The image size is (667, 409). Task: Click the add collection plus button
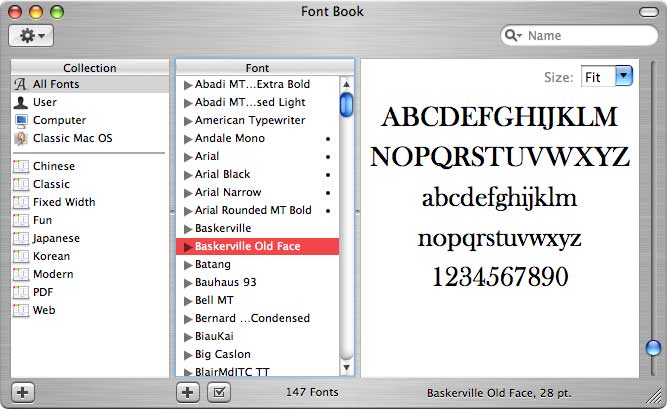[x=23, y=392]
